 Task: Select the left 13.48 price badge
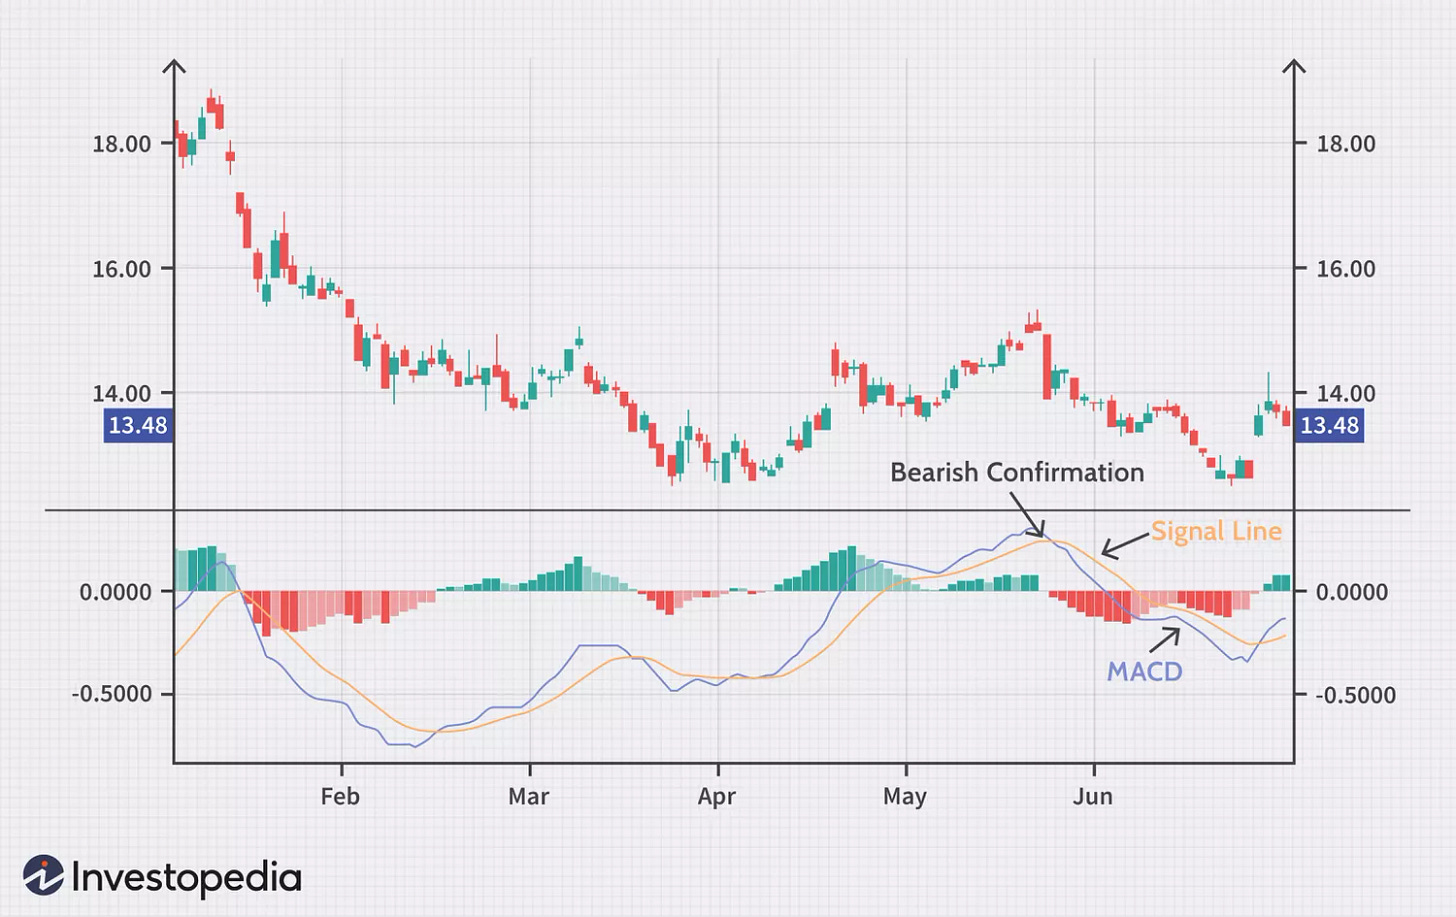tap(138, 426)
